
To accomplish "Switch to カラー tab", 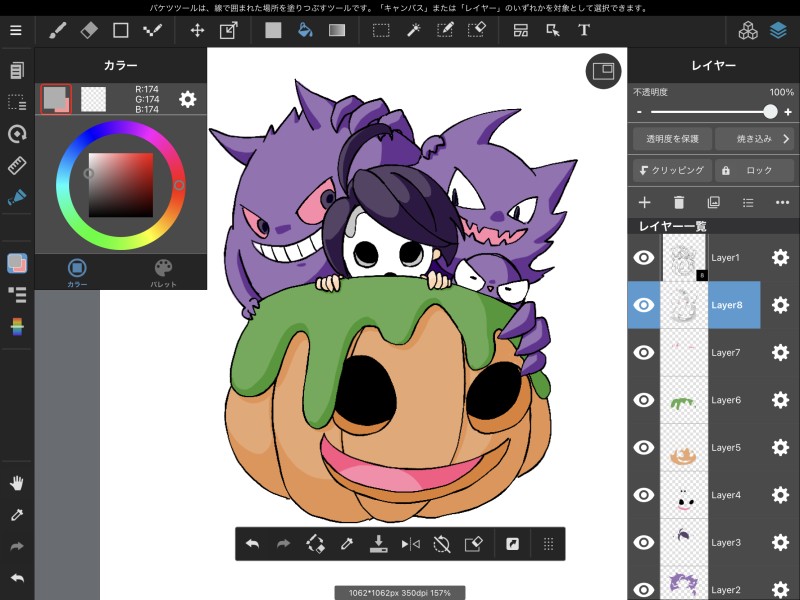I will tap(77, 273).
